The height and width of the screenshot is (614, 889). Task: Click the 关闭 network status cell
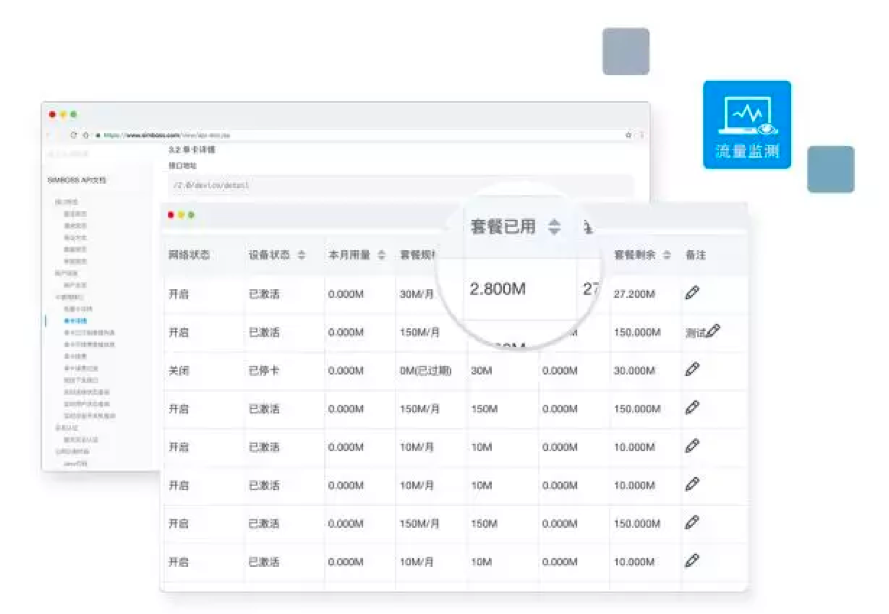[x=179, y=371]
